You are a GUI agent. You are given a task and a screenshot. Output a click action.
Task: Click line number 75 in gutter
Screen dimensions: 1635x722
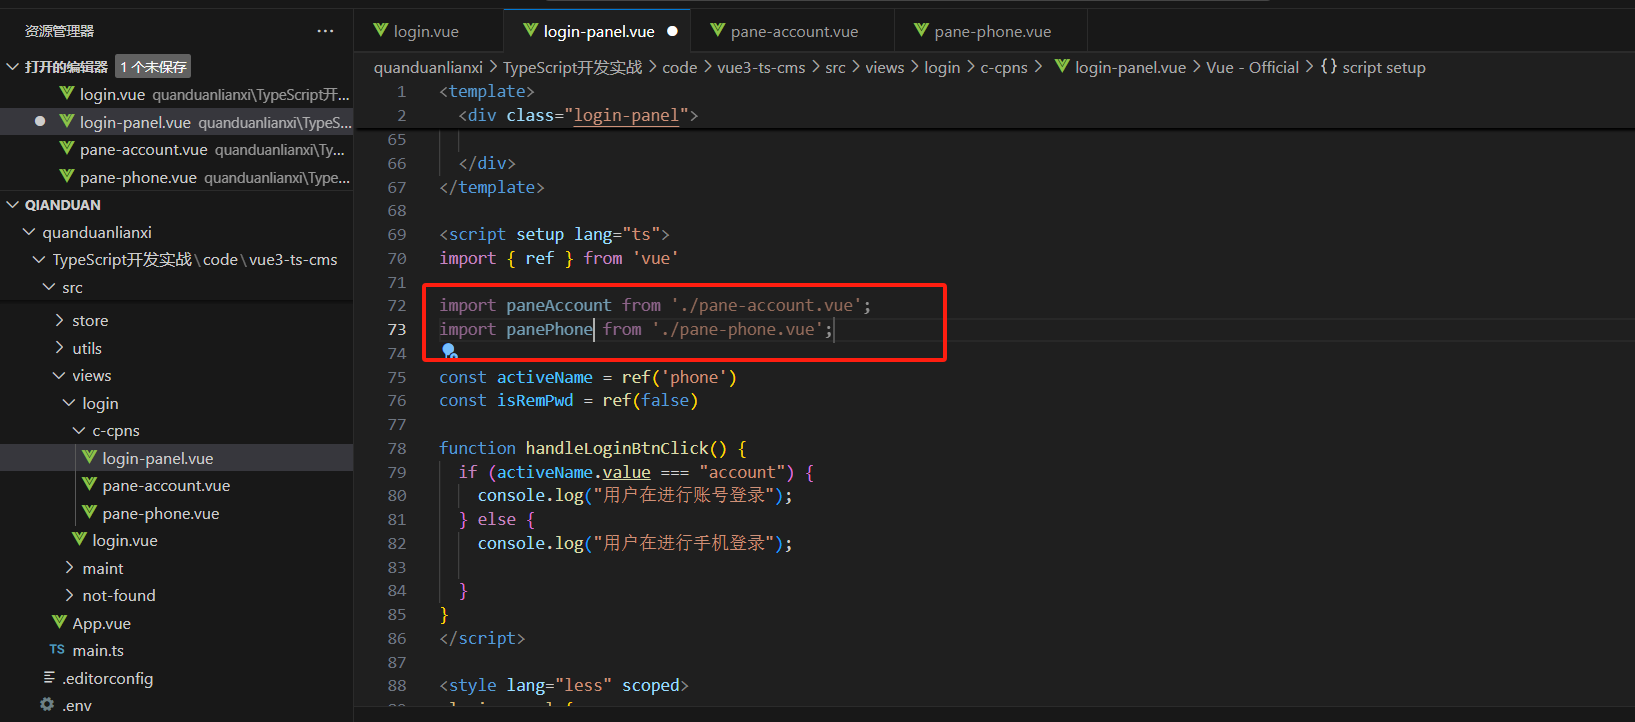[x=397, y=377]
